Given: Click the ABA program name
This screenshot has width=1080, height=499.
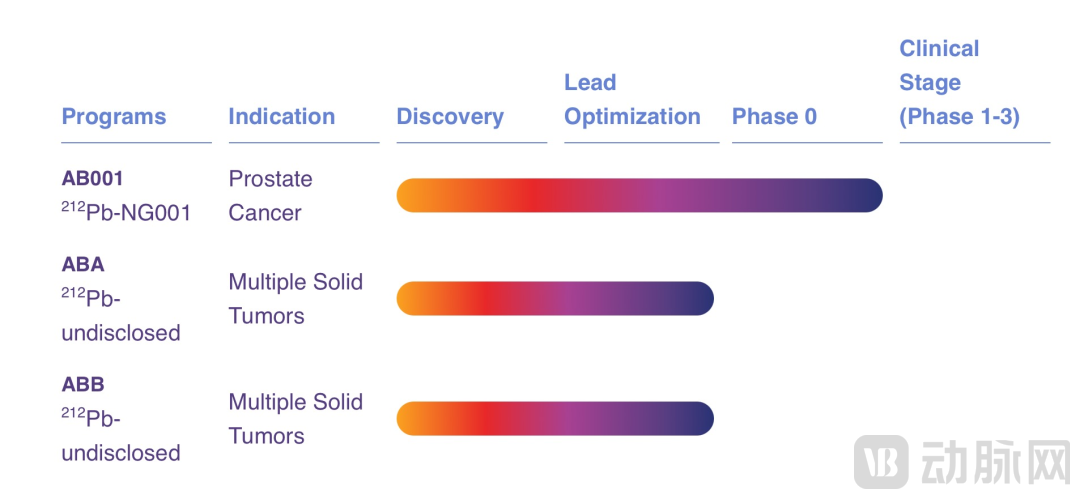Looking at the screenshot, I should tap(83, 265).
